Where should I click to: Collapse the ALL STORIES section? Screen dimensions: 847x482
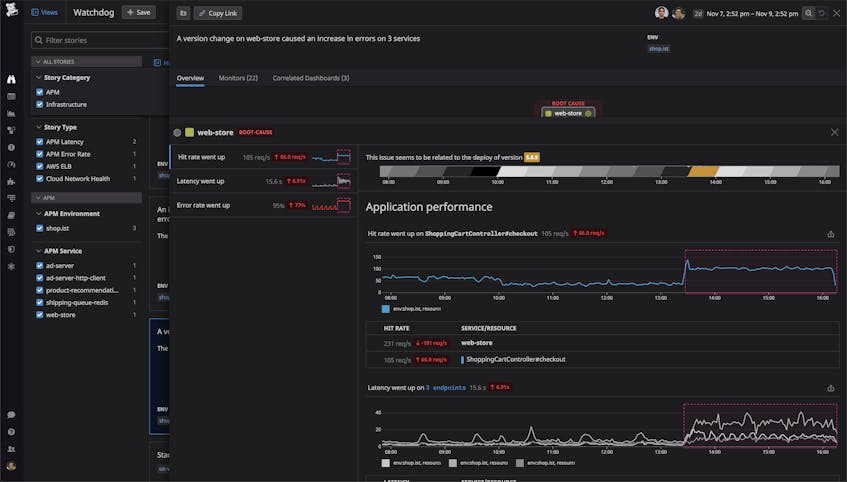(86, 62)
